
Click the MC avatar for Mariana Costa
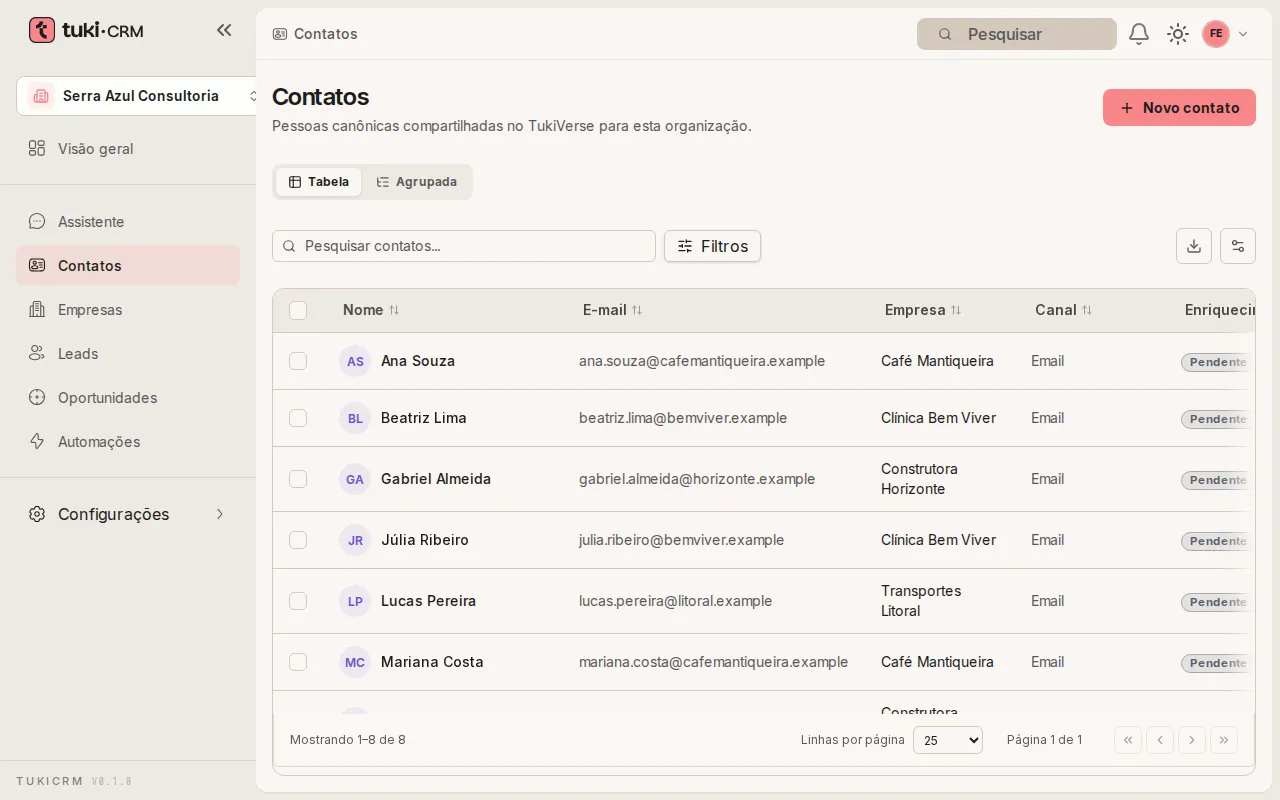pos(355,662)
